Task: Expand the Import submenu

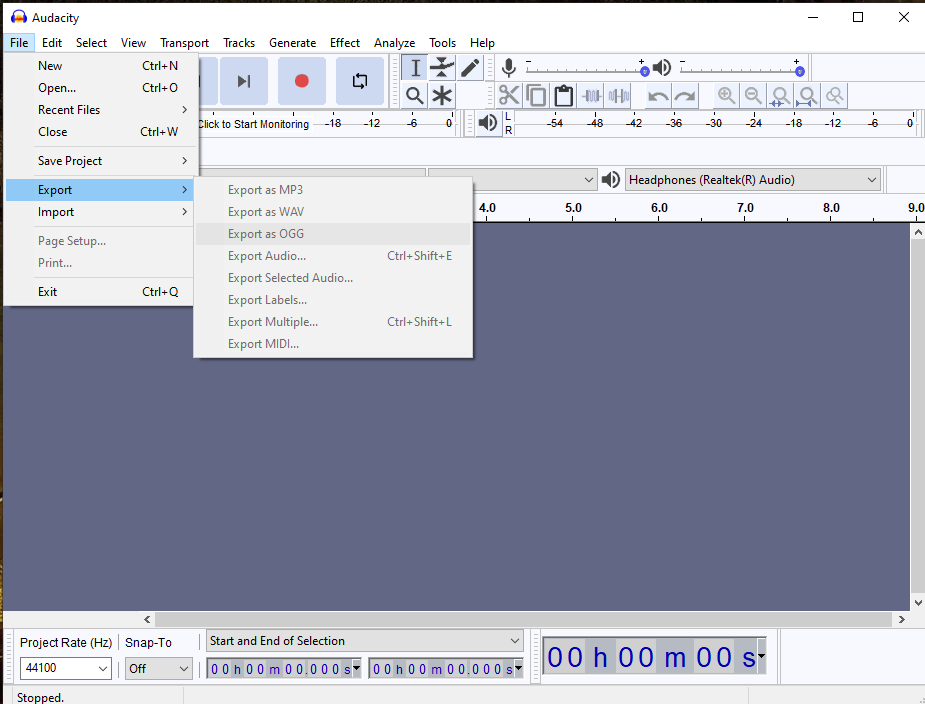Action: pos(100,212)
